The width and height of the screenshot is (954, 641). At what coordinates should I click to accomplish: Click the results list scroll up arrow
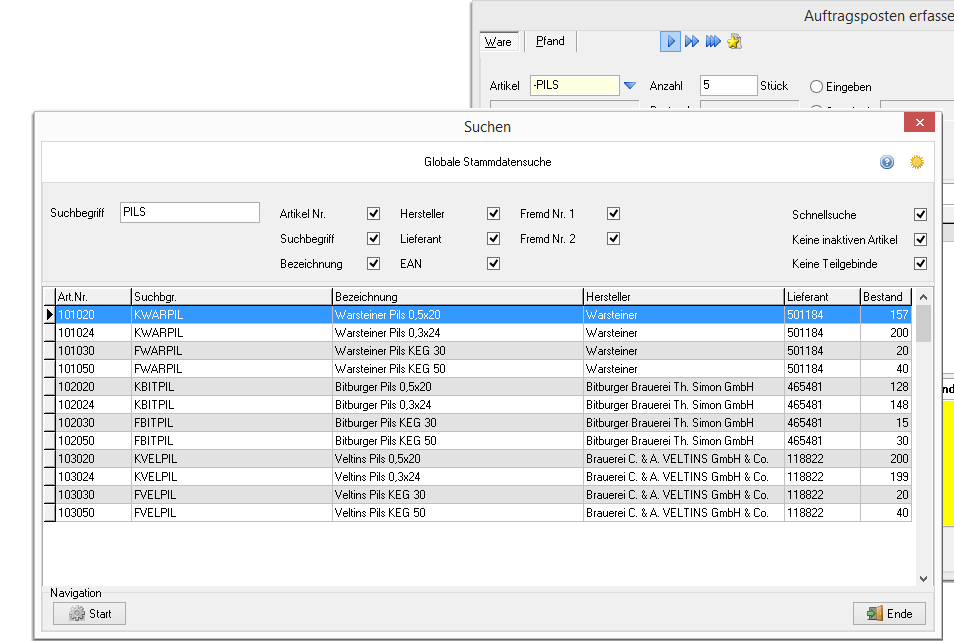coord(923,297)
